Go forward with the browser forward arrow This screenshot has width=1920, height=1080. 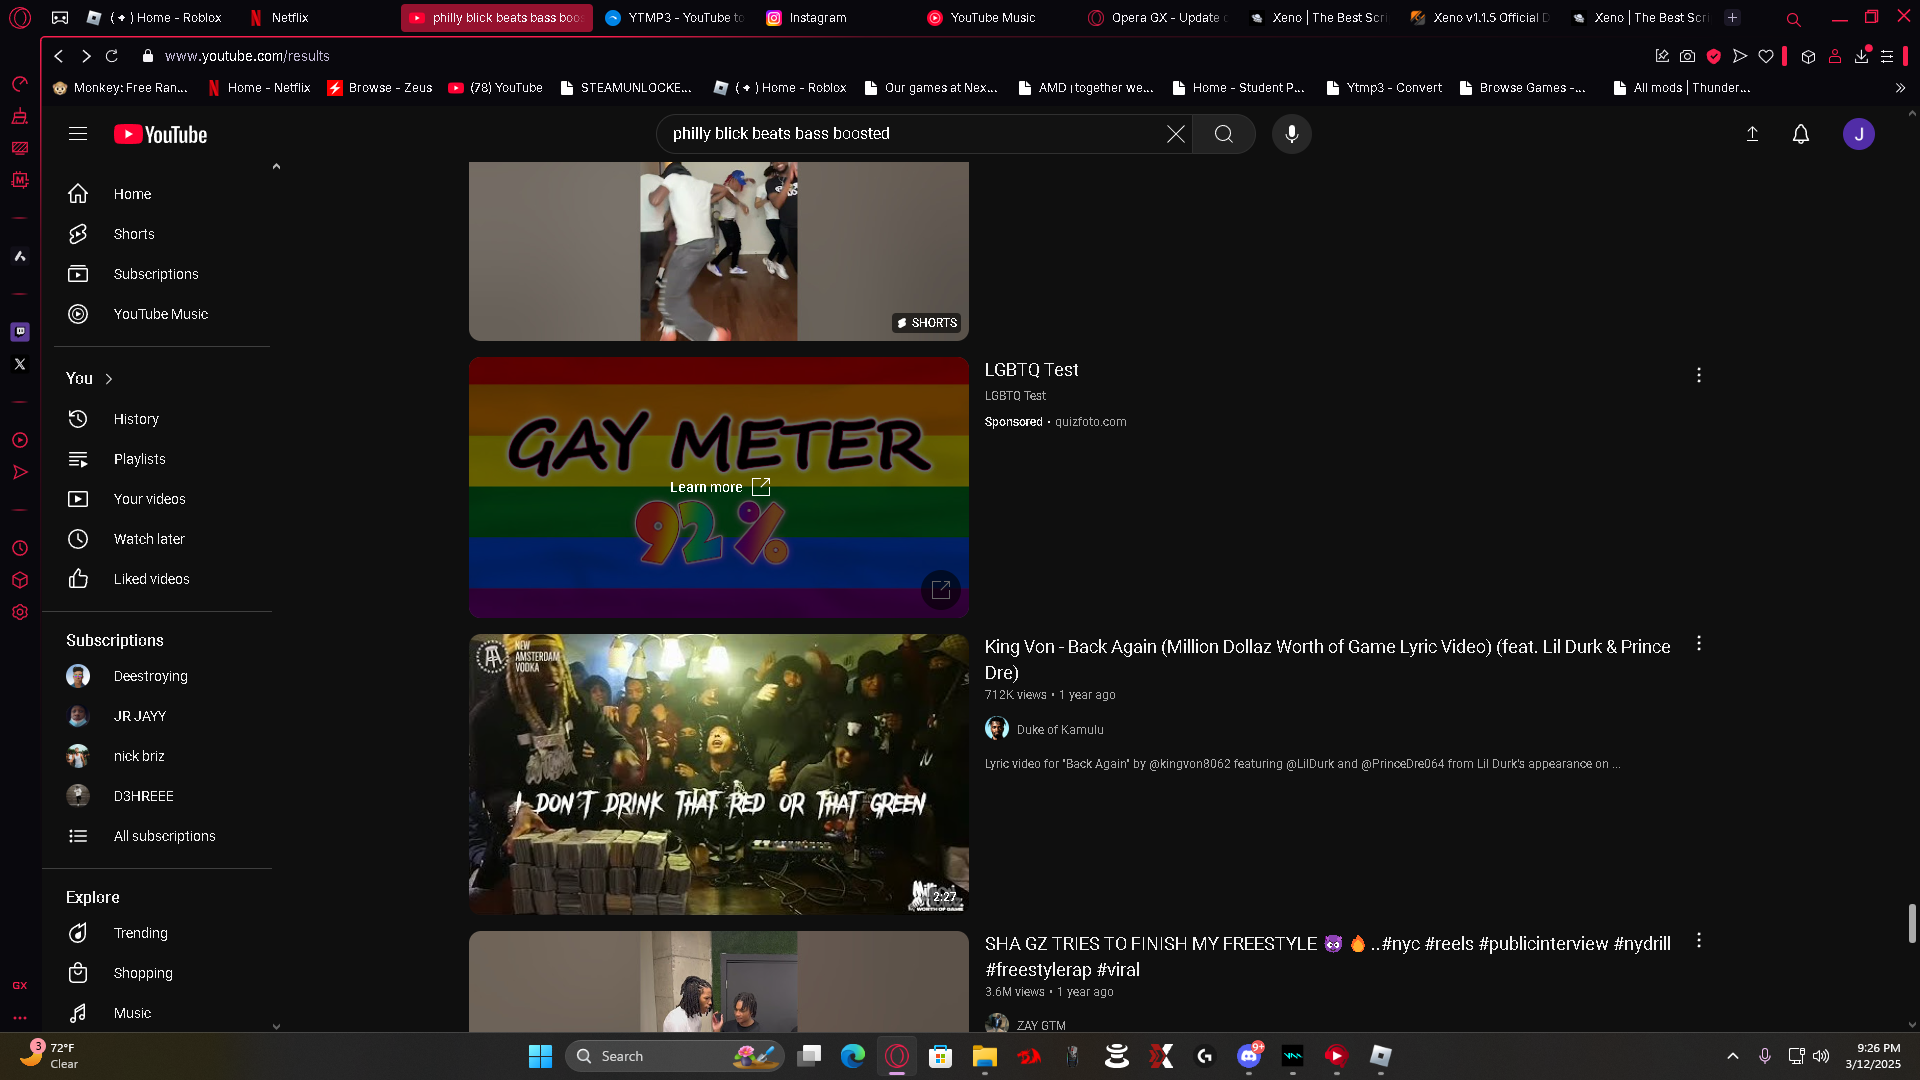pos(86,56)
